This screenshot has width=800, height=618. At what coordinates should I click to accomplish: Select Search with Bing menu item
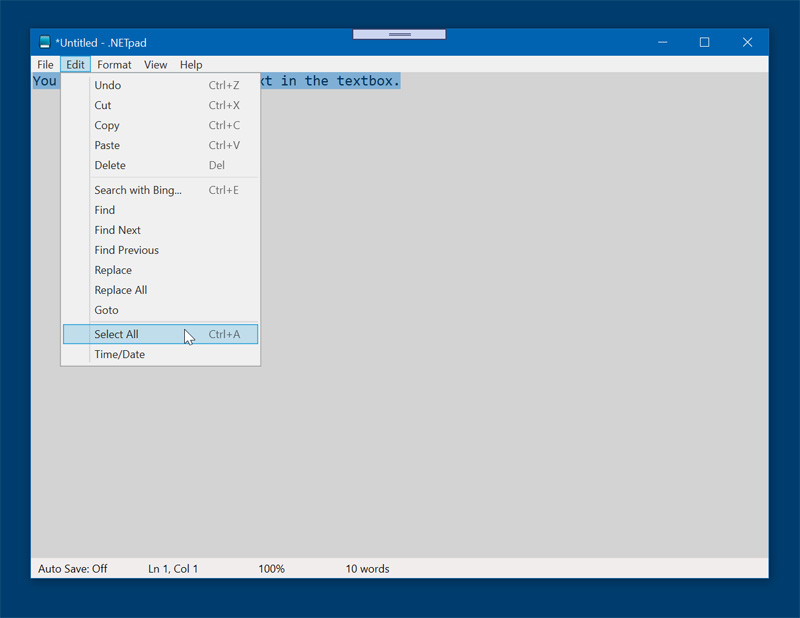point(138,190)
